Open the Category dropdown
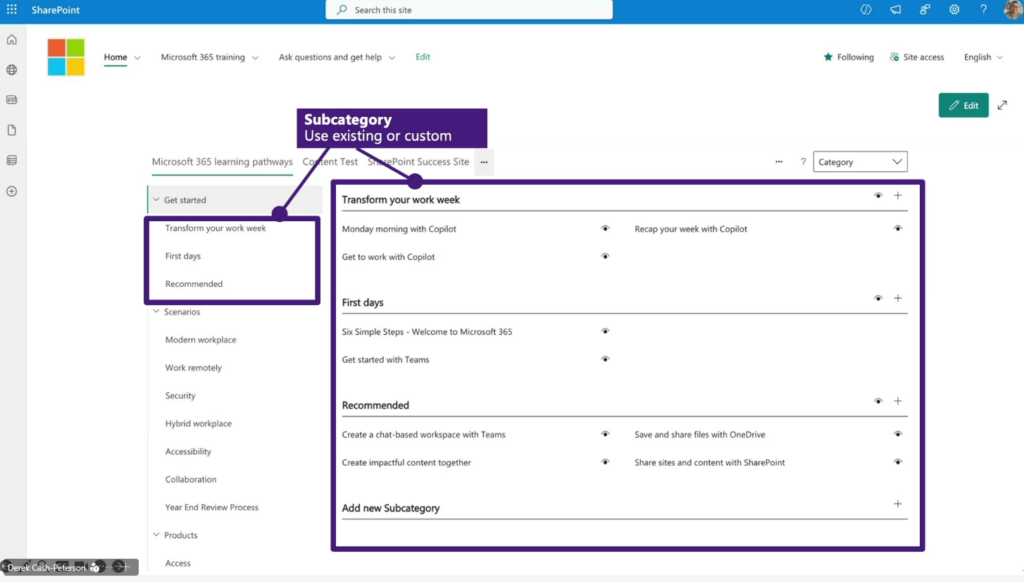This screenshot has width=1024, height=582. click(860, 162)
